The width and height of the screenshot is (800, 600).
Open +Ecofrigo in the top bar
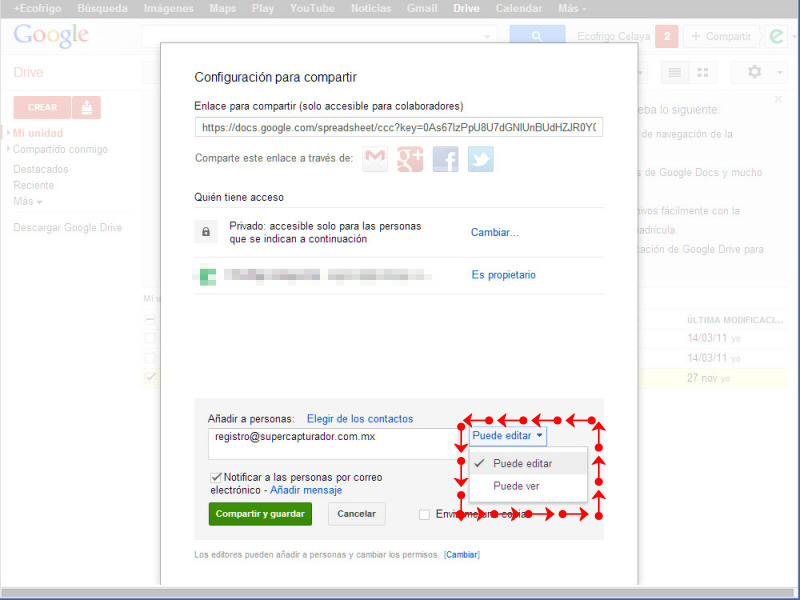point(37,8)
